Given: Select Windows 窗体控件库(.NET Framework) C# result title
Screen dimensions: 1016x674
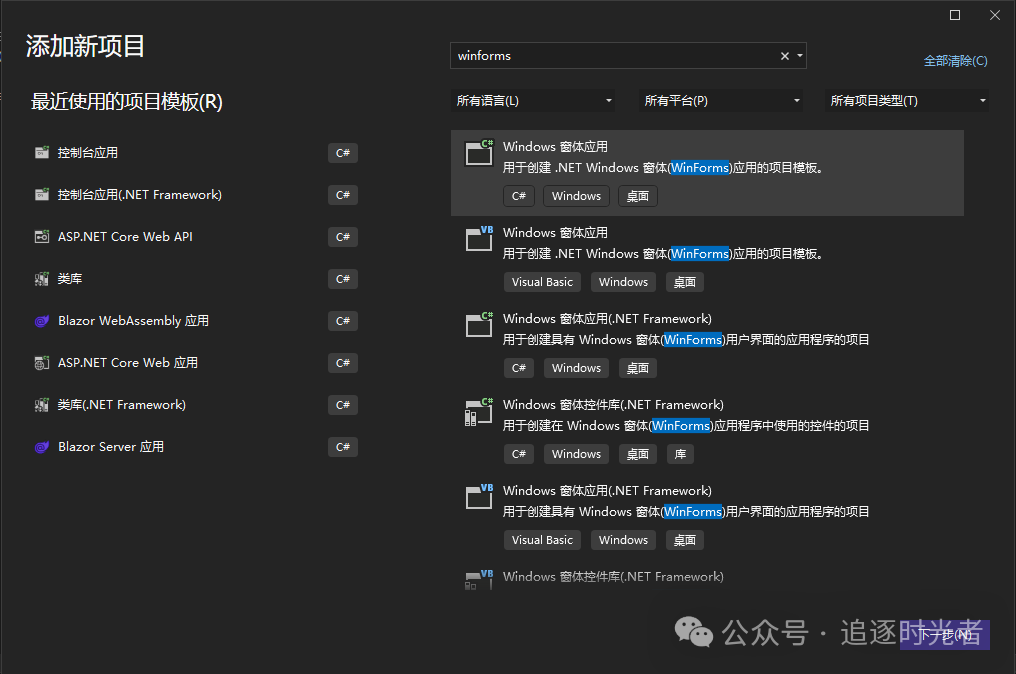Looking at the screenshot, I should (613, 405).
